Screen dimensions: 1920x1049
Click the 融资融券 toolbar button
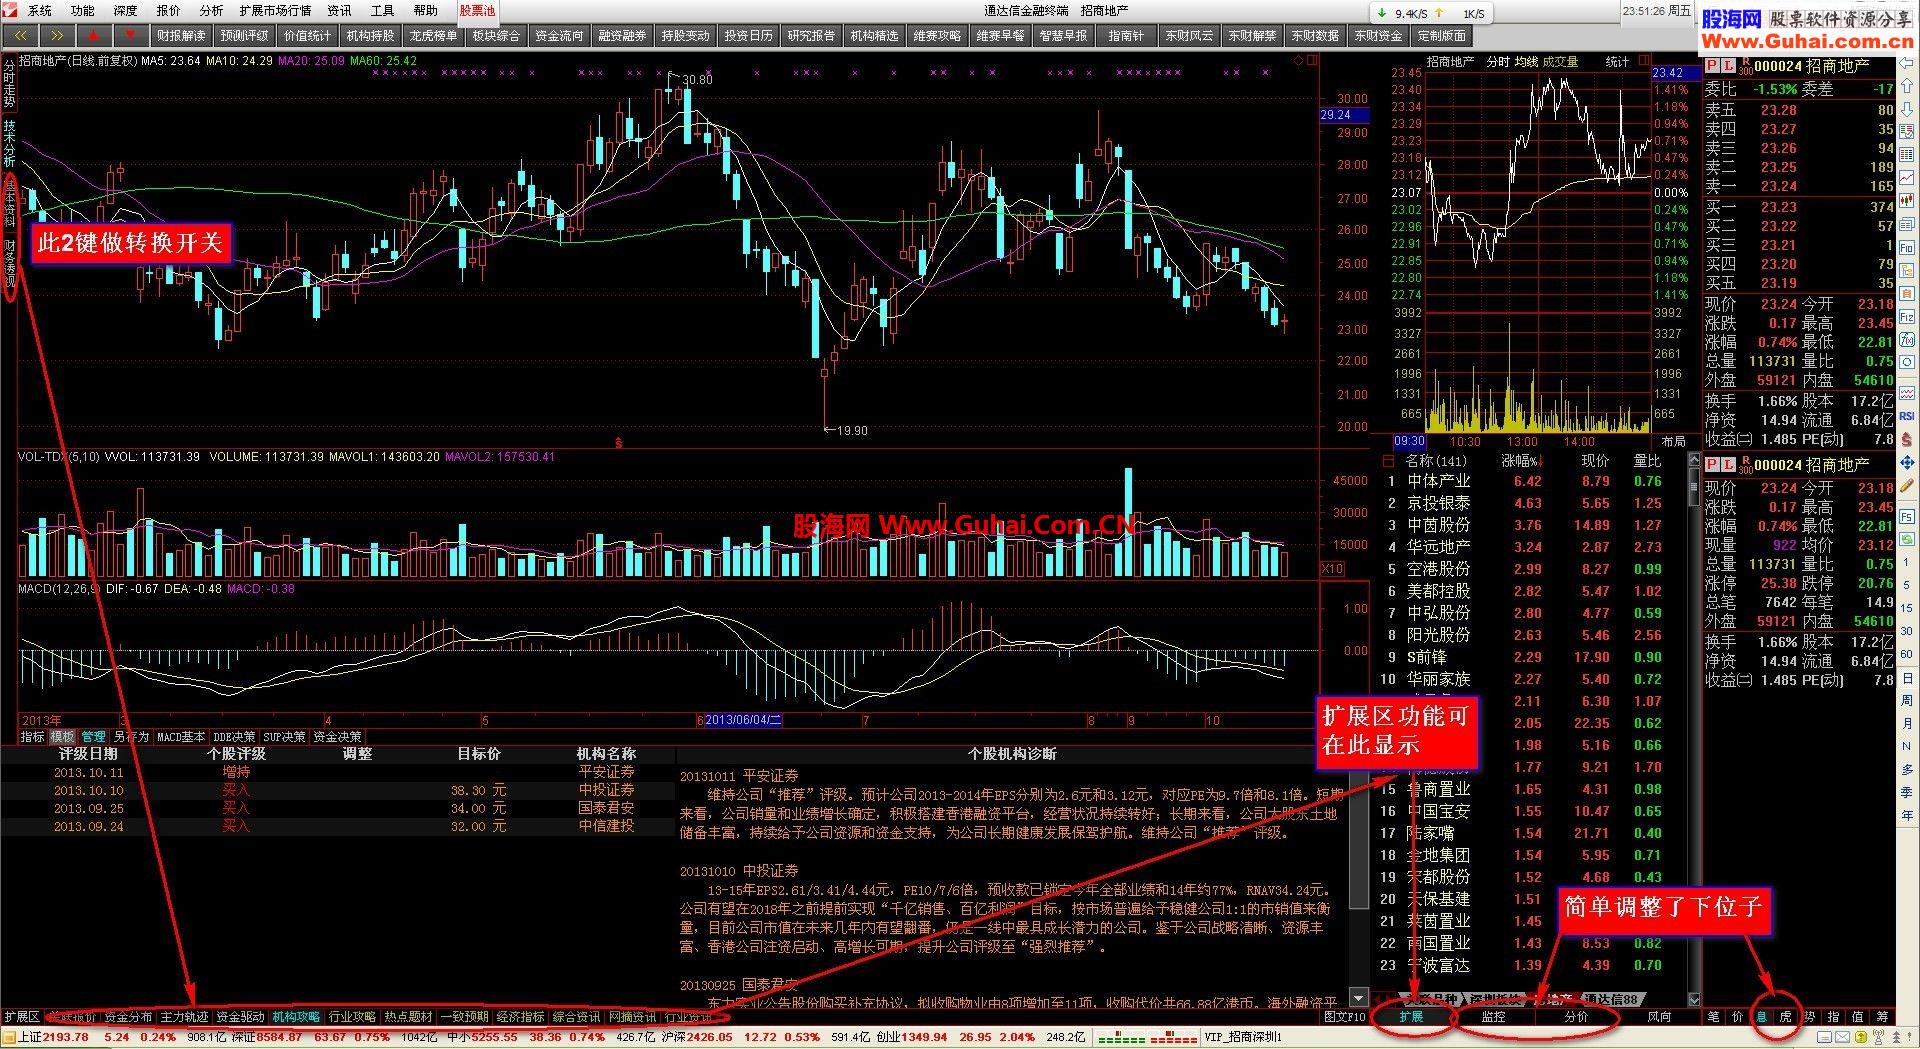(x=622, y=35)
